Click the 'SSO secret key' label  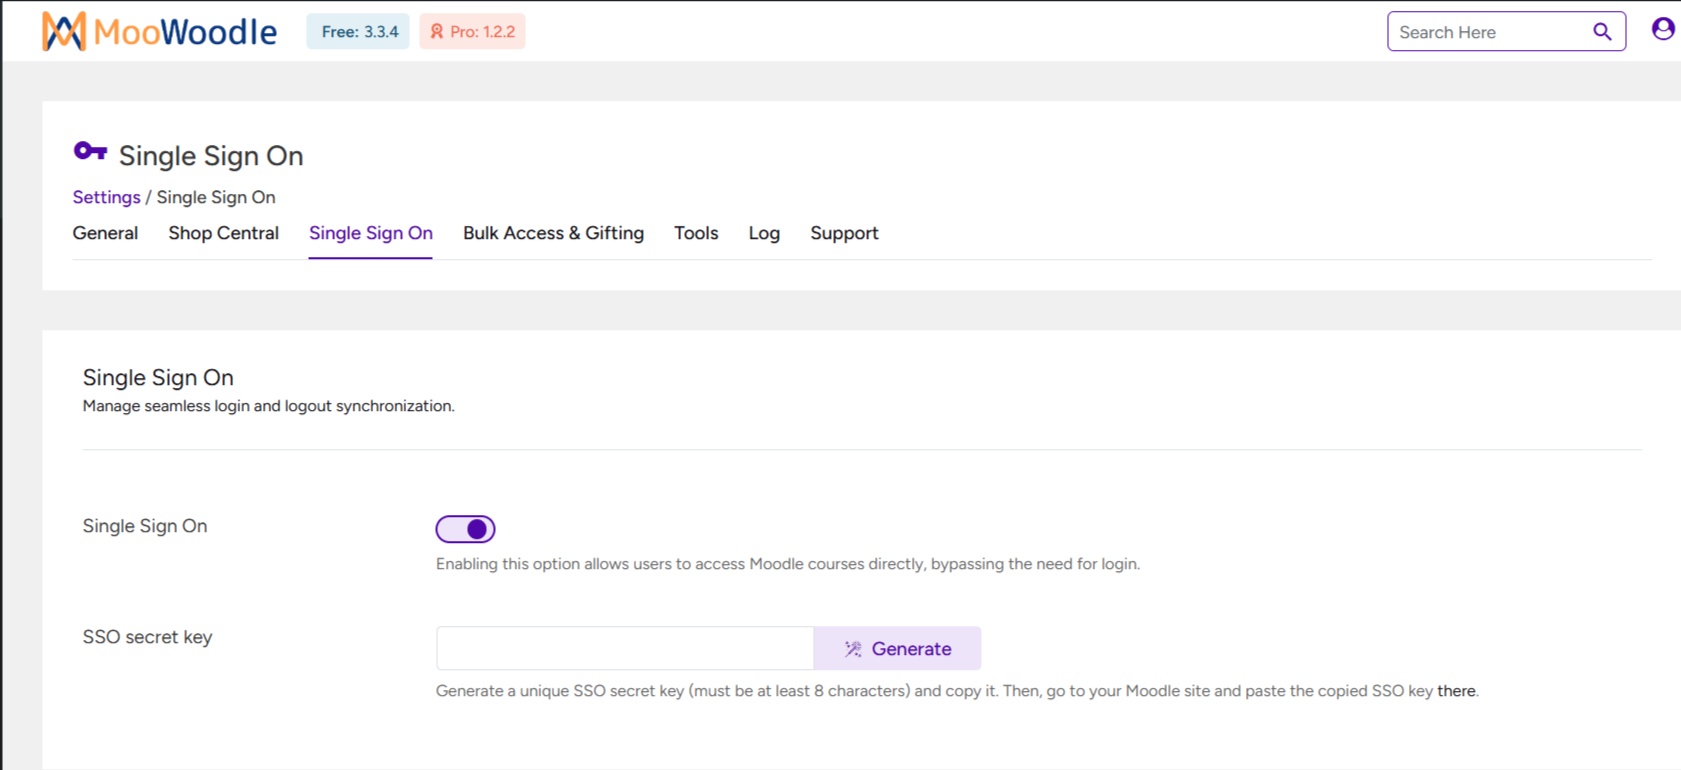[147, 637]
